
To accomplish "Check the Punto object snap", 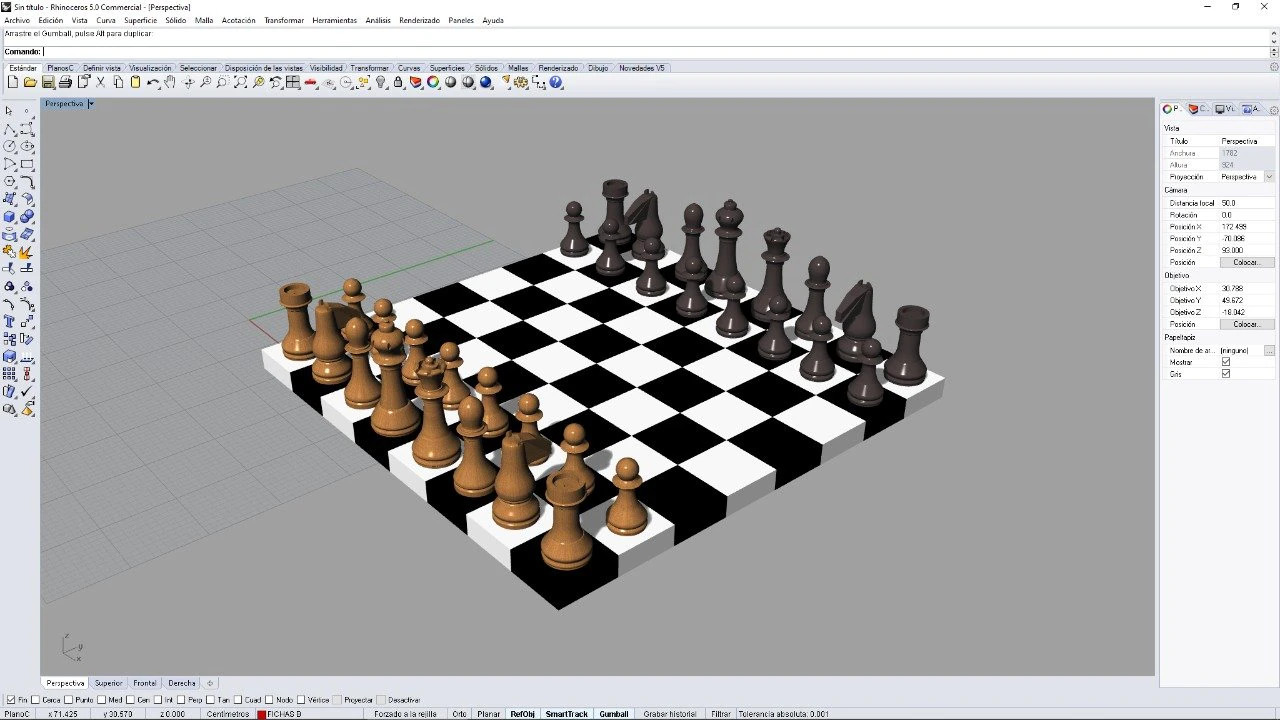I will [67, 700].
